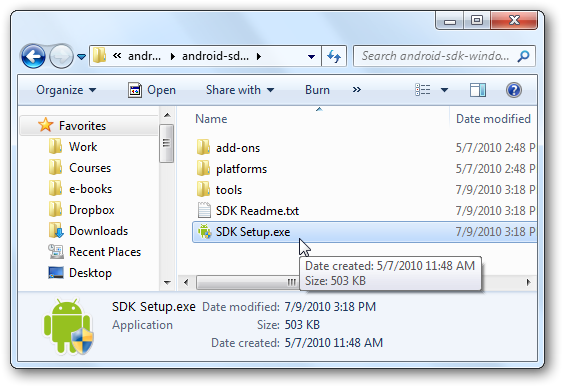The width and height of the screenshot is (563, 387).
Task: Click the Downloads folder icon
Action: (56, 230)
